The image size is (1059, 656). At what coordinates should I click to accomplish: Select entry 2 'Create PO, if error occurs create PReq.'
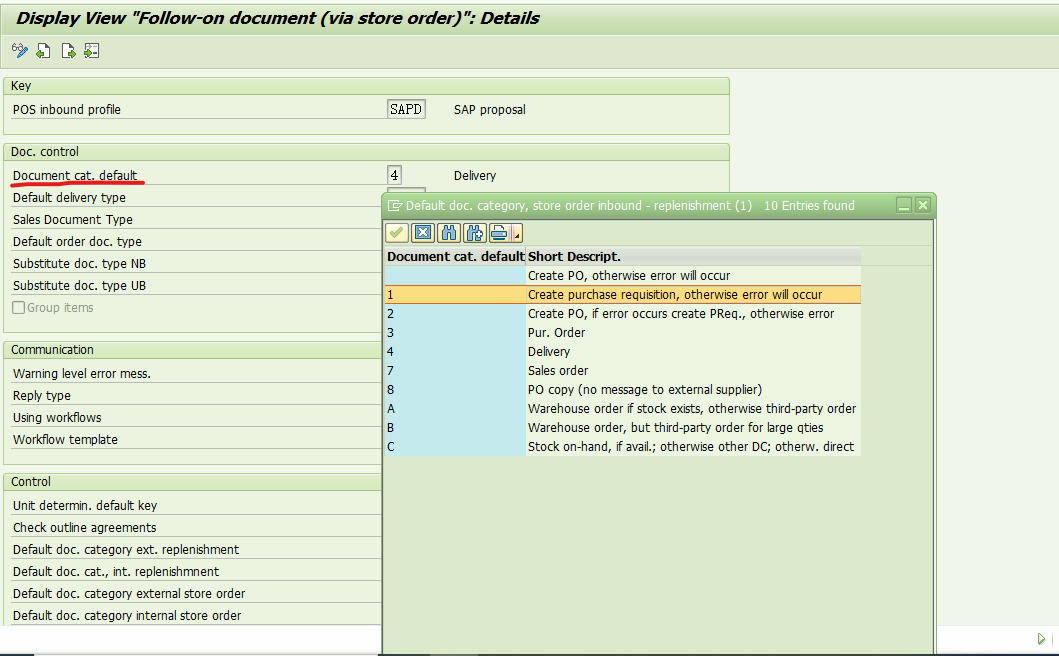[x=623, y=313]
